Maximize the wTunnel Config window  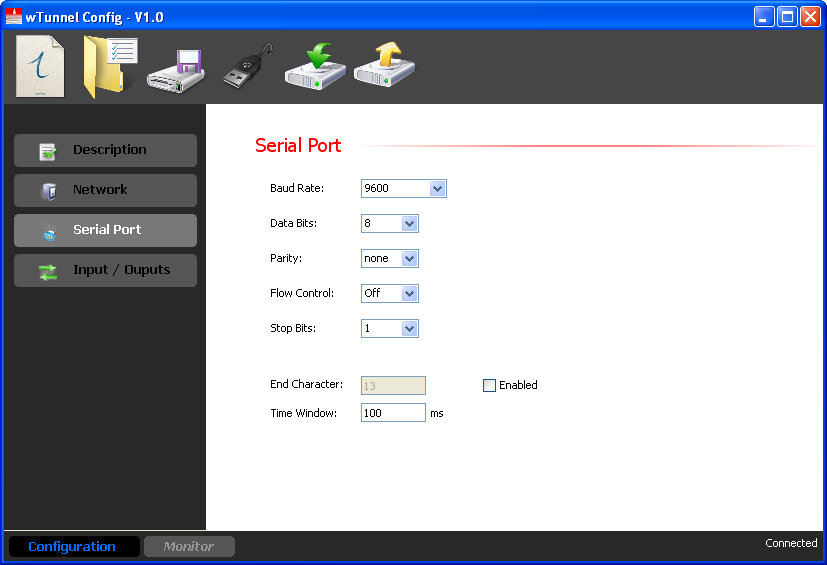pyautogui.click(x=787, y=16)
